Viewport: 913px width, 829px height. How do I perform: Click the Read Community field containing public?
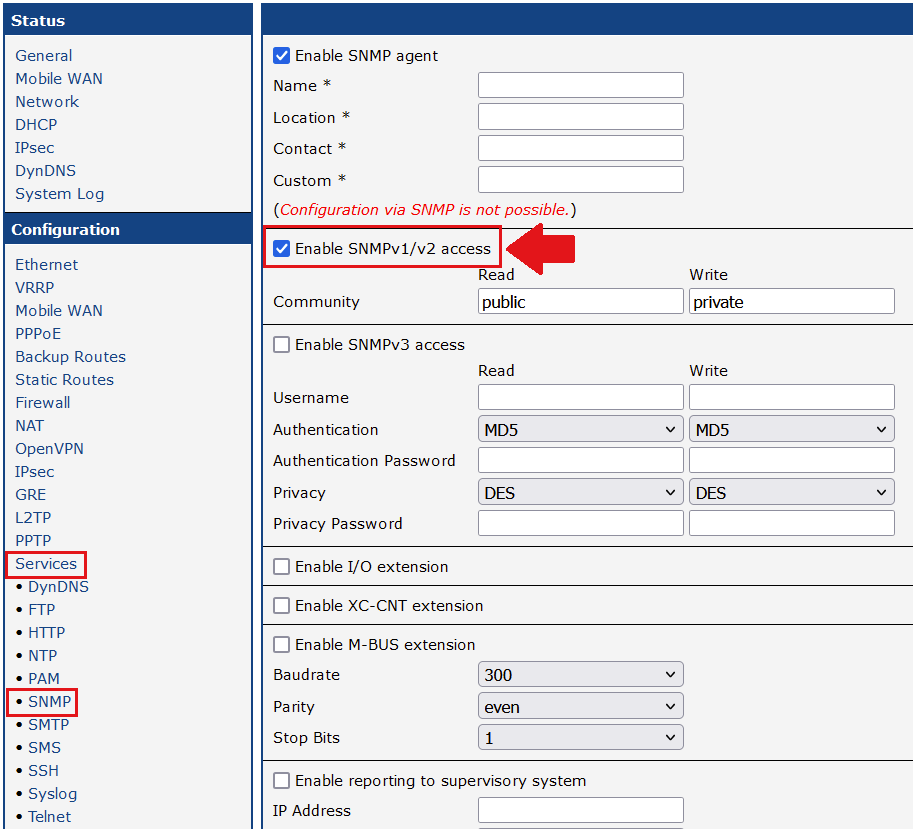click(580, 302)
